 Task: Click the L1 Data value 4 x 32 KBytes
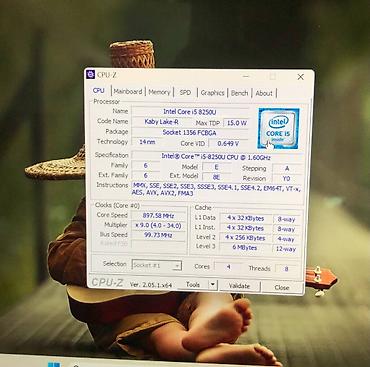pyautogui.click(x=246, y=218)
